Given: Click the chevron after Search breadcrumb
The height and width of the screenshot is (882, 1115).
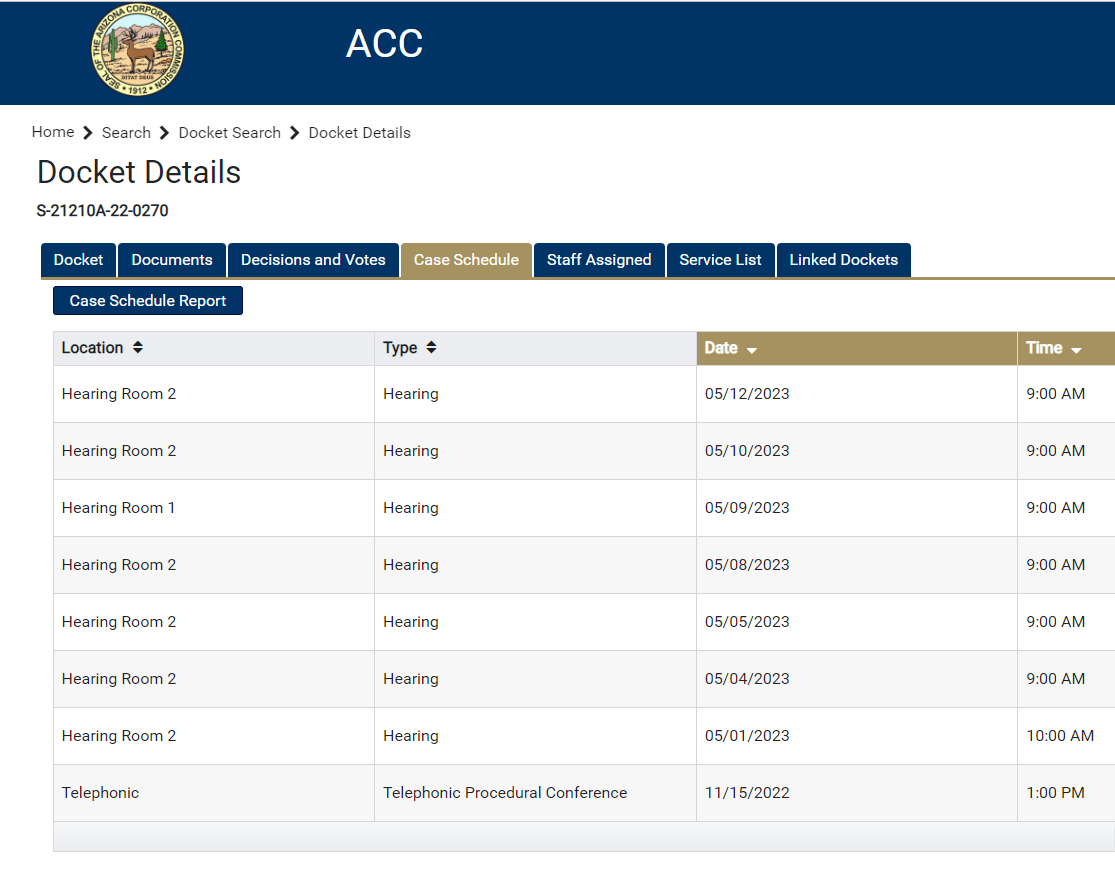Looking at the screenshot, I should point(164,133).
